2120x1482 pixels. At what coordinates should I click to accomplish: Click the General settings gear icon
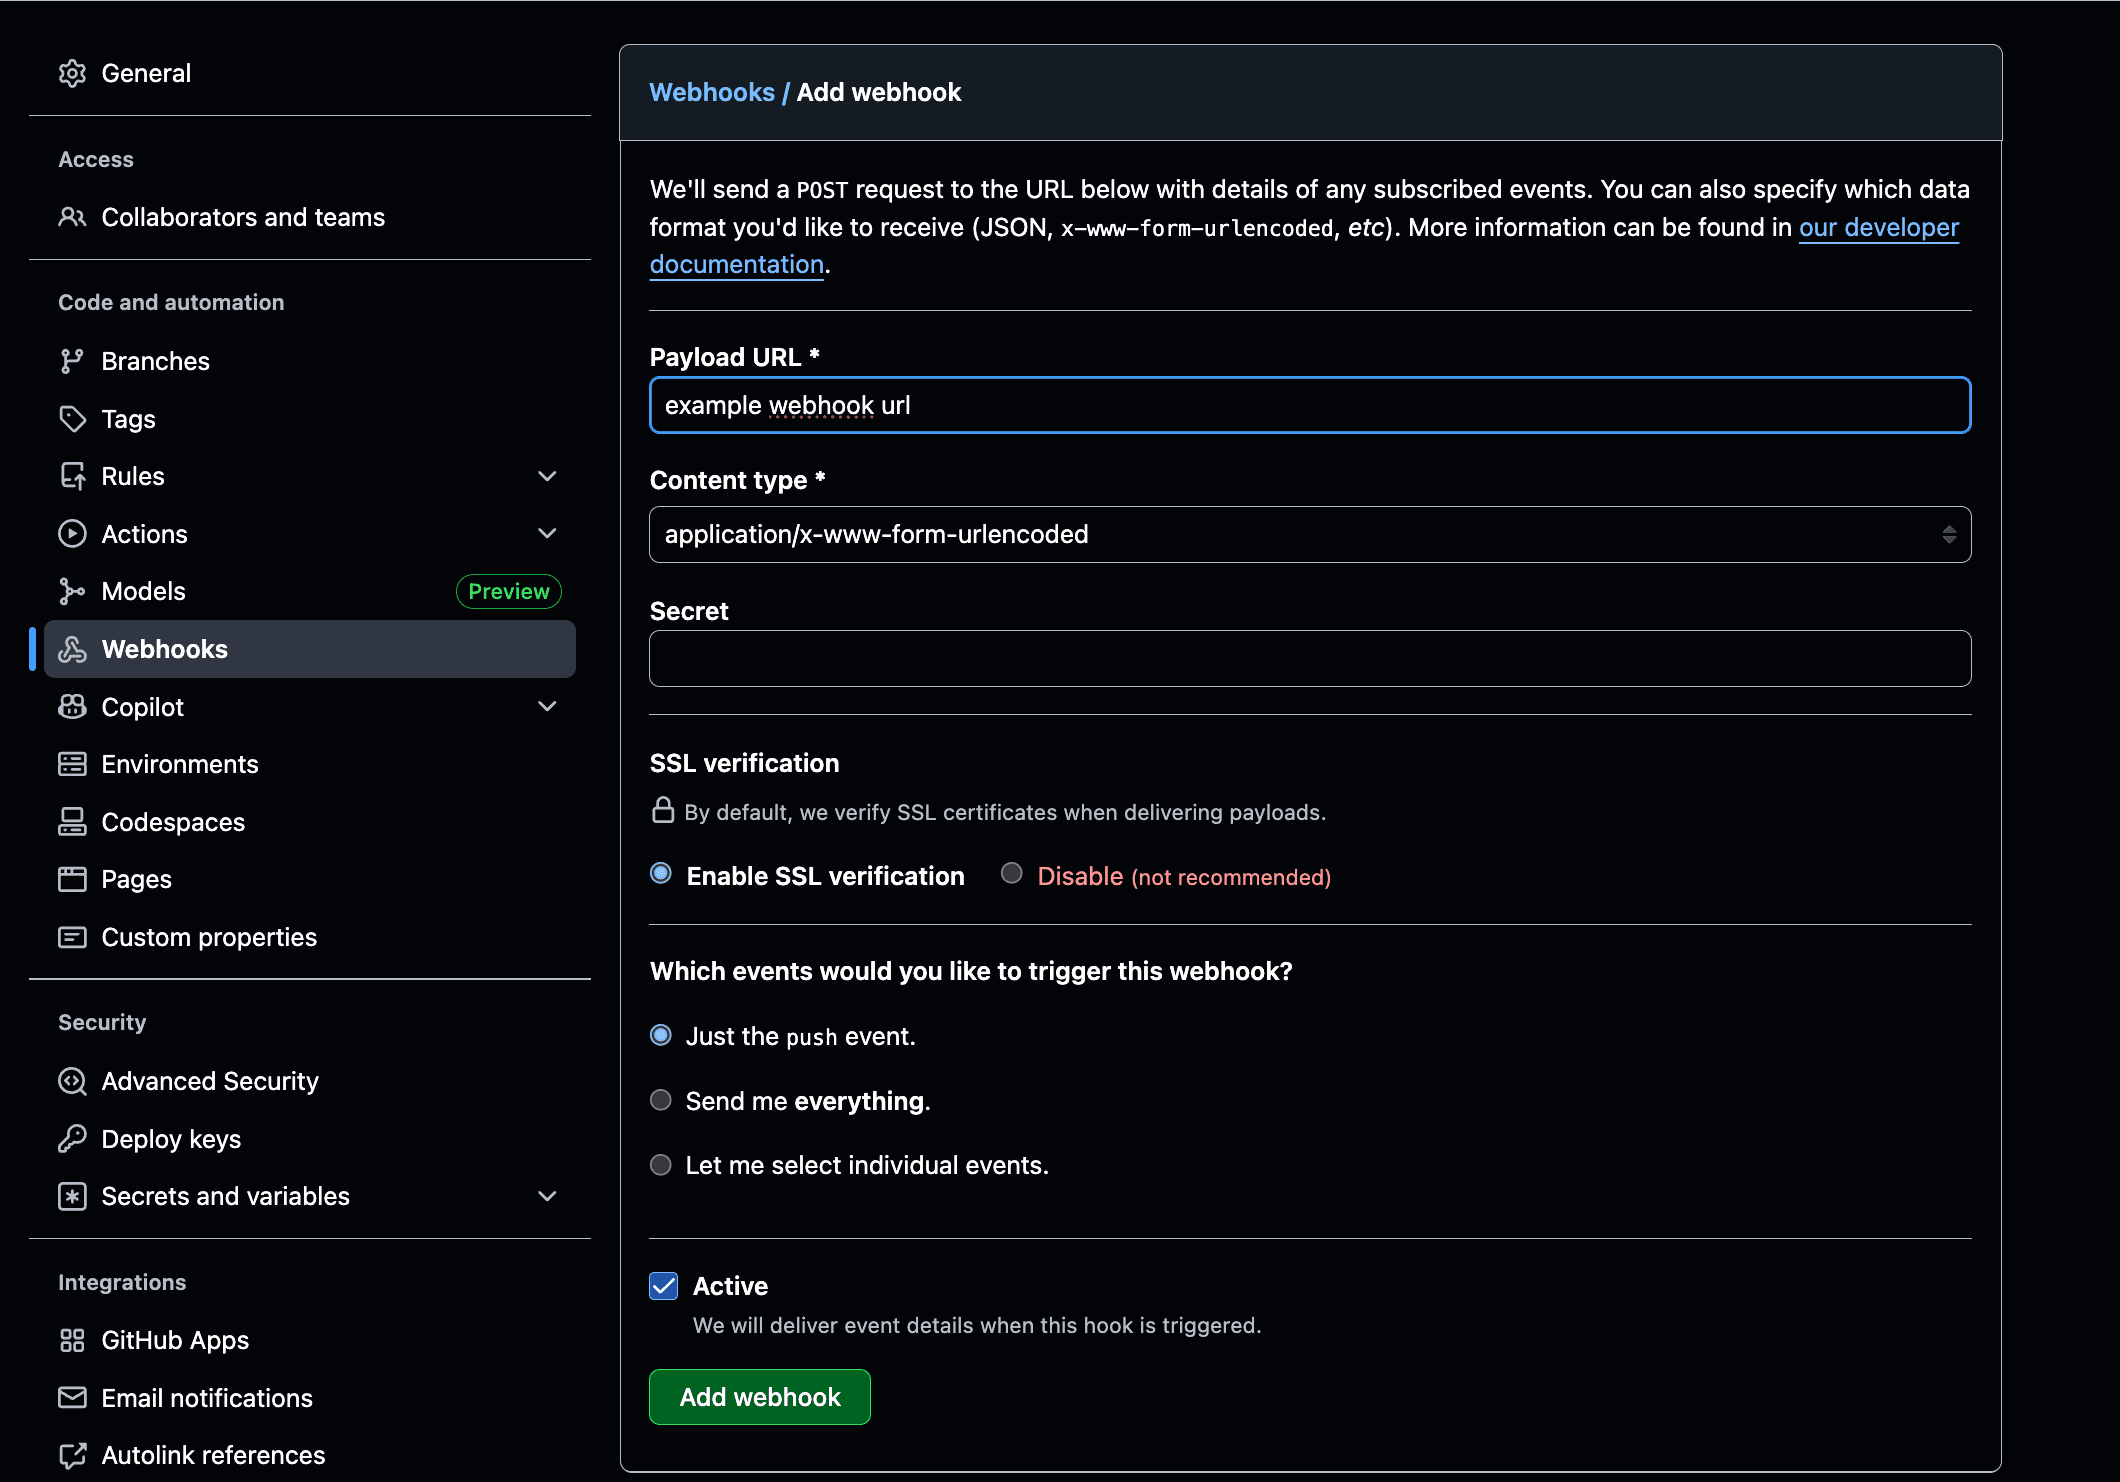(x=72, y=74)
